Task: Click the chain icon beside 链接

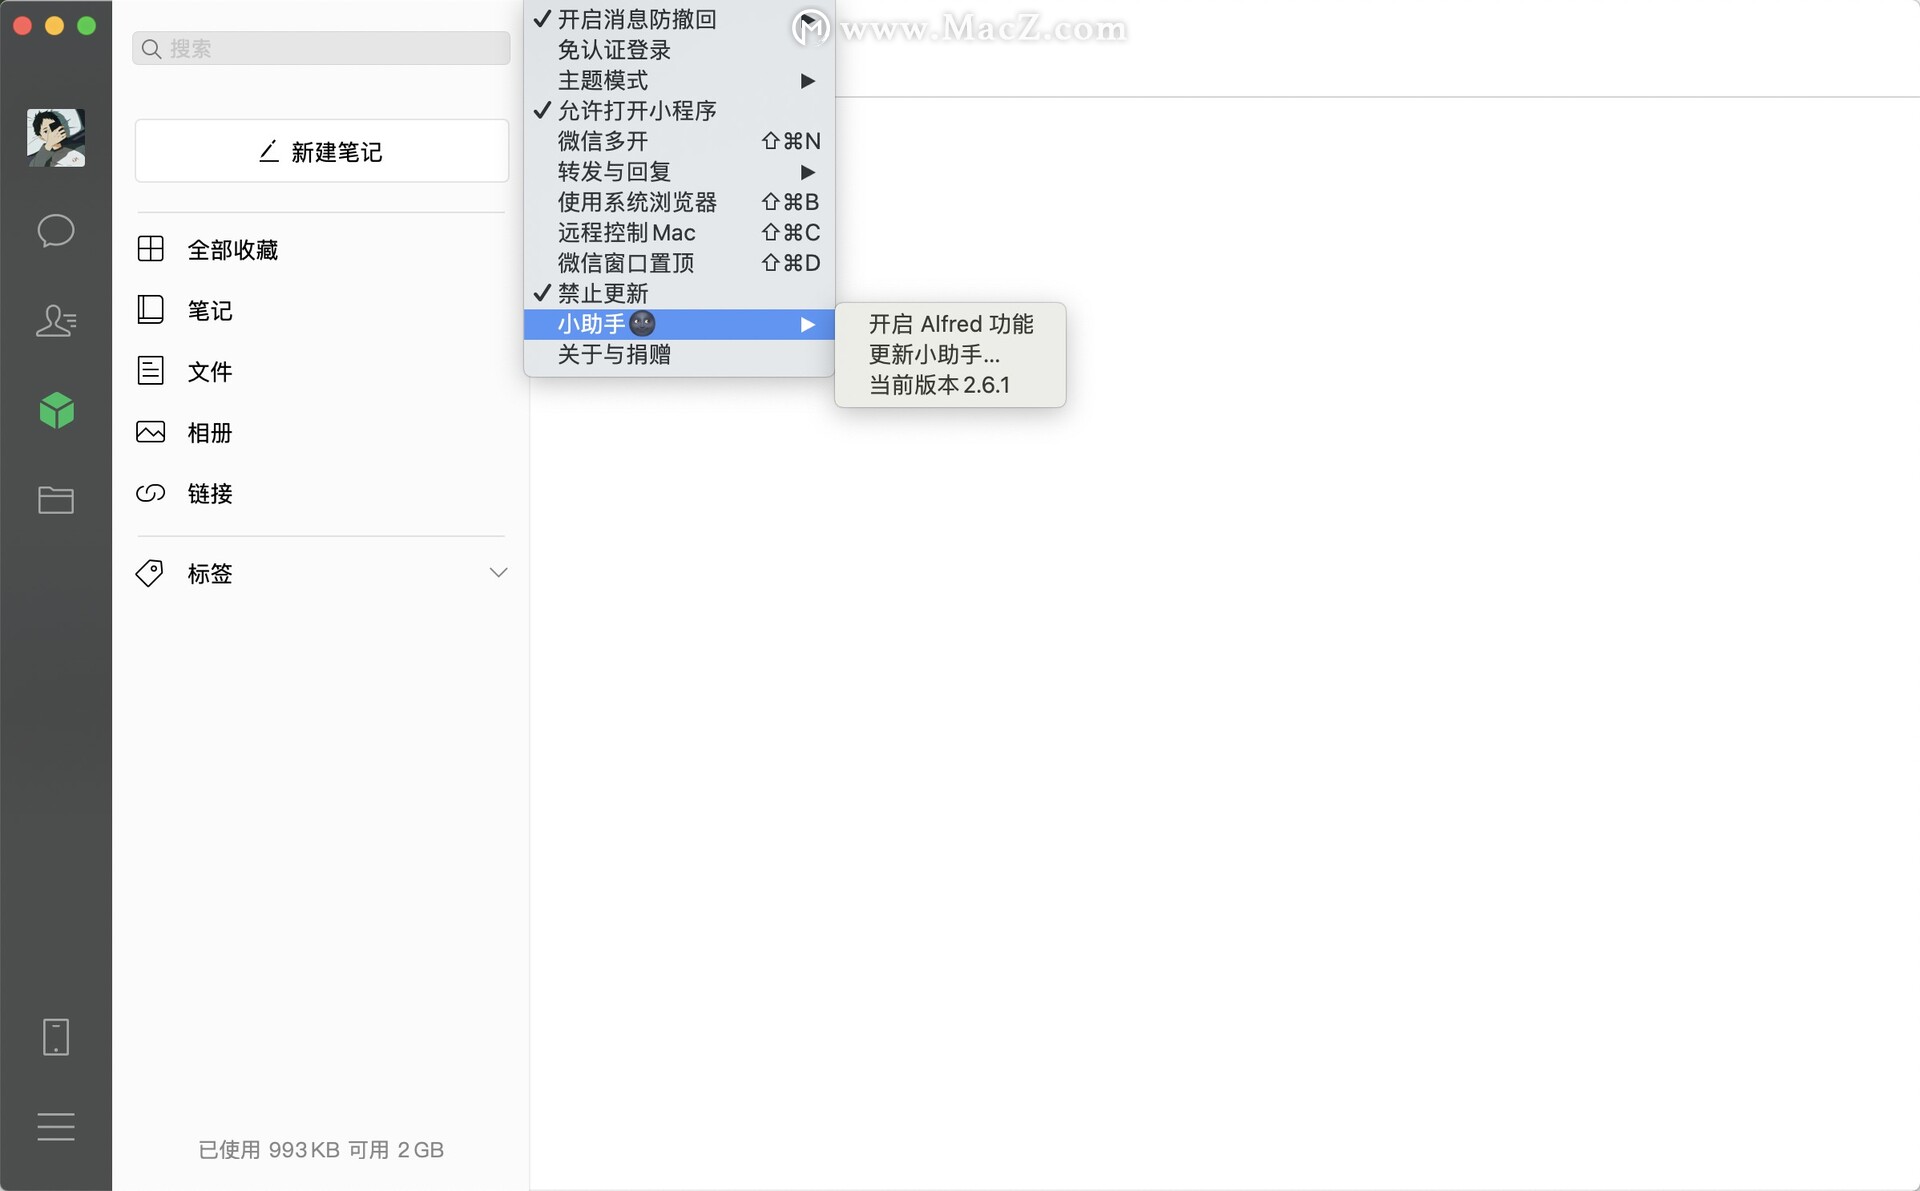Action: [150, 493]
